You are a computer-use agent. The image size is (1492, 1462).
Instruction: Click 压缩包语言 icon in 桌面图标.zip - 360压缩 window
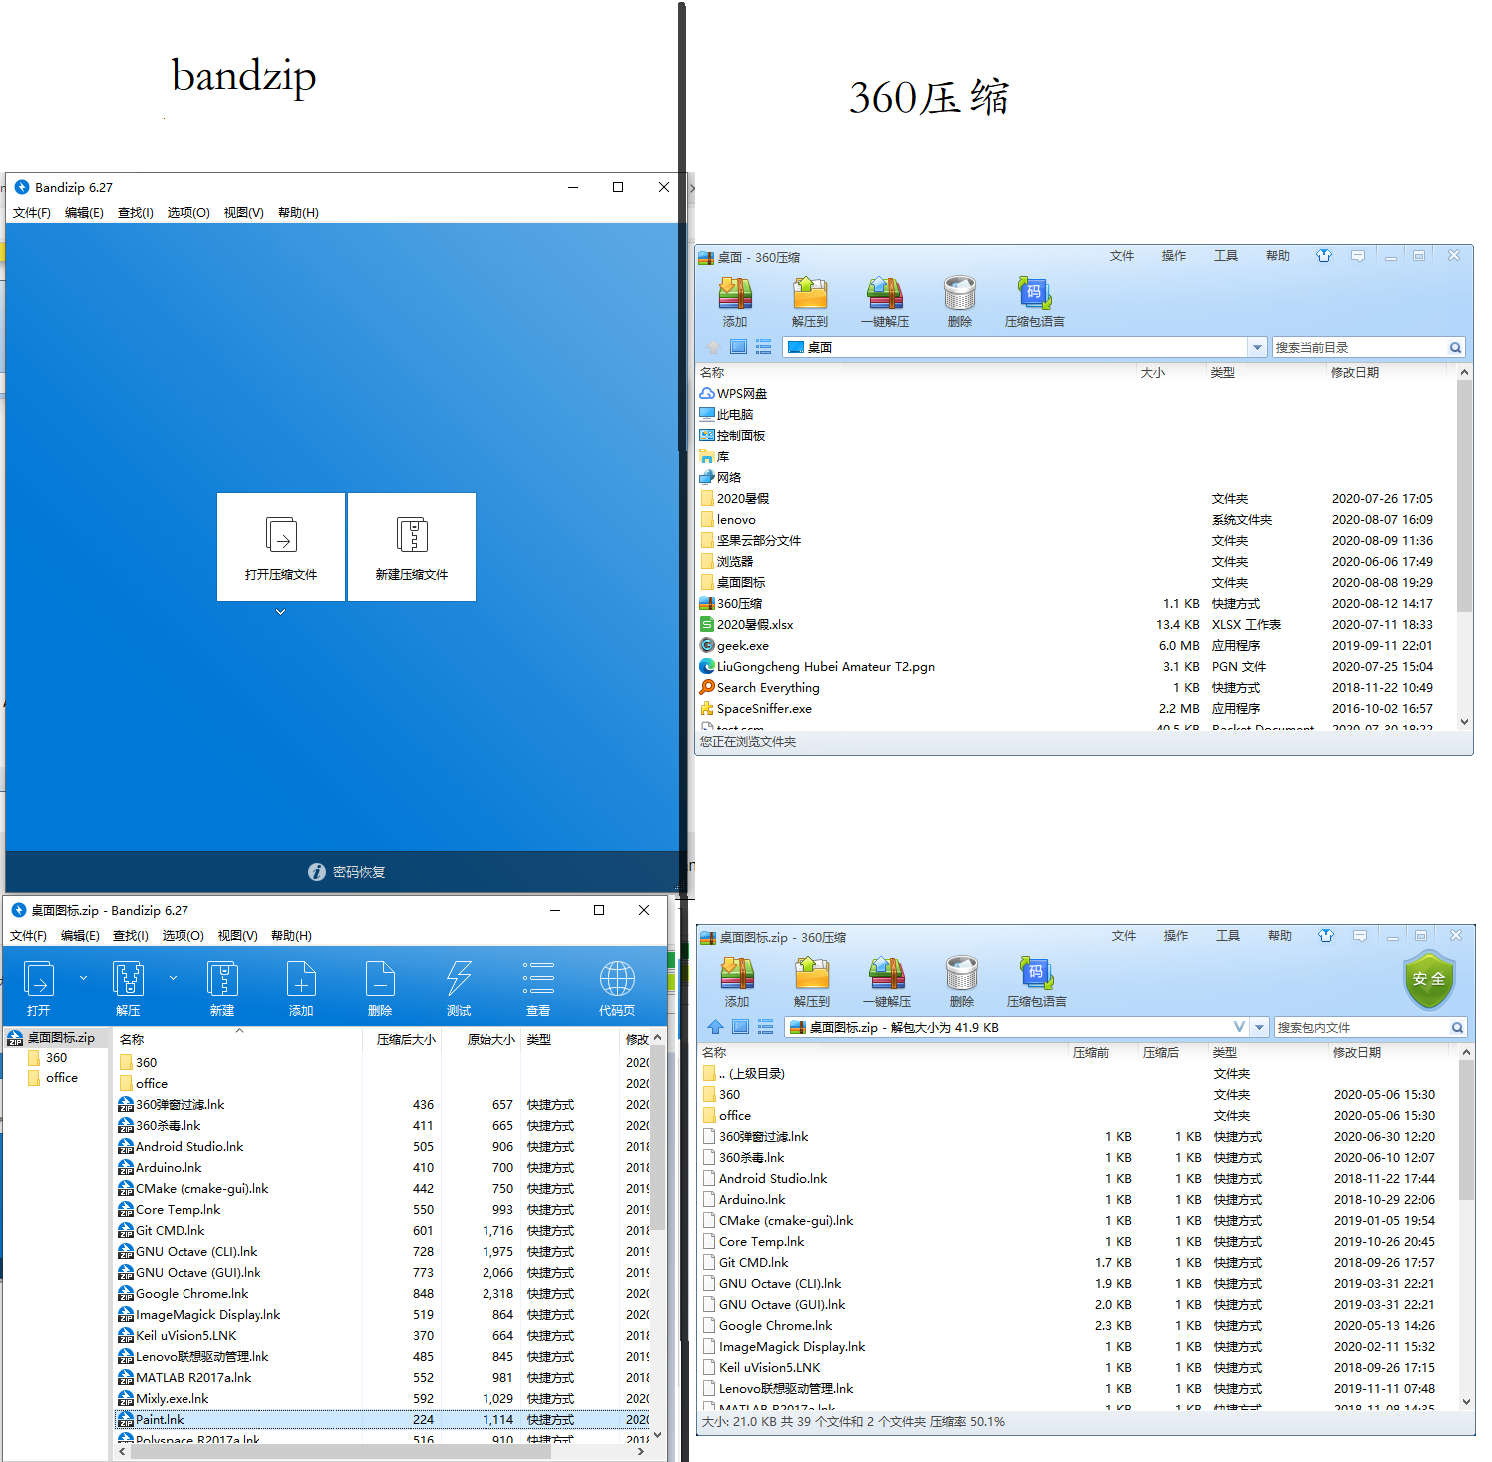[1037, 982]
